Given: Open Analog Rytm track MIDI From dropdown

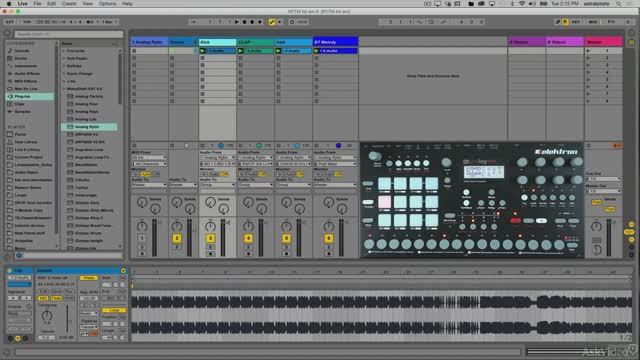Looking at the screenshot, I should click(149, 158).
